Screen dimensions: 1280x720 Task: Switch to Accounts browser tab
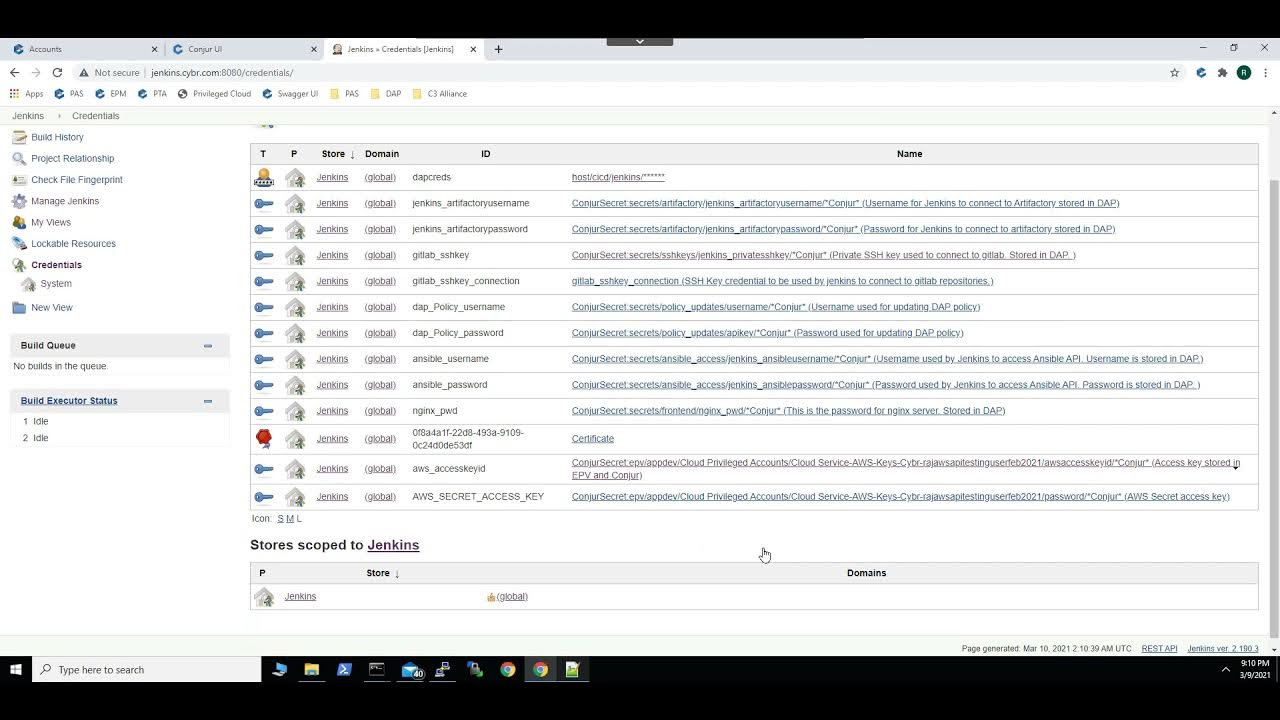[x=84, y=49]
